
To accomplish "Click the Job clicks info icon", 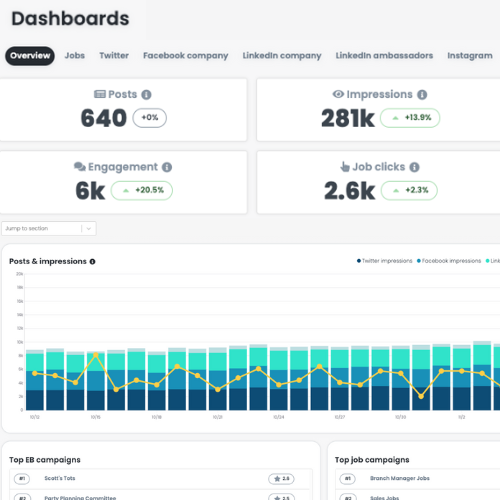I will coord(414,167).
